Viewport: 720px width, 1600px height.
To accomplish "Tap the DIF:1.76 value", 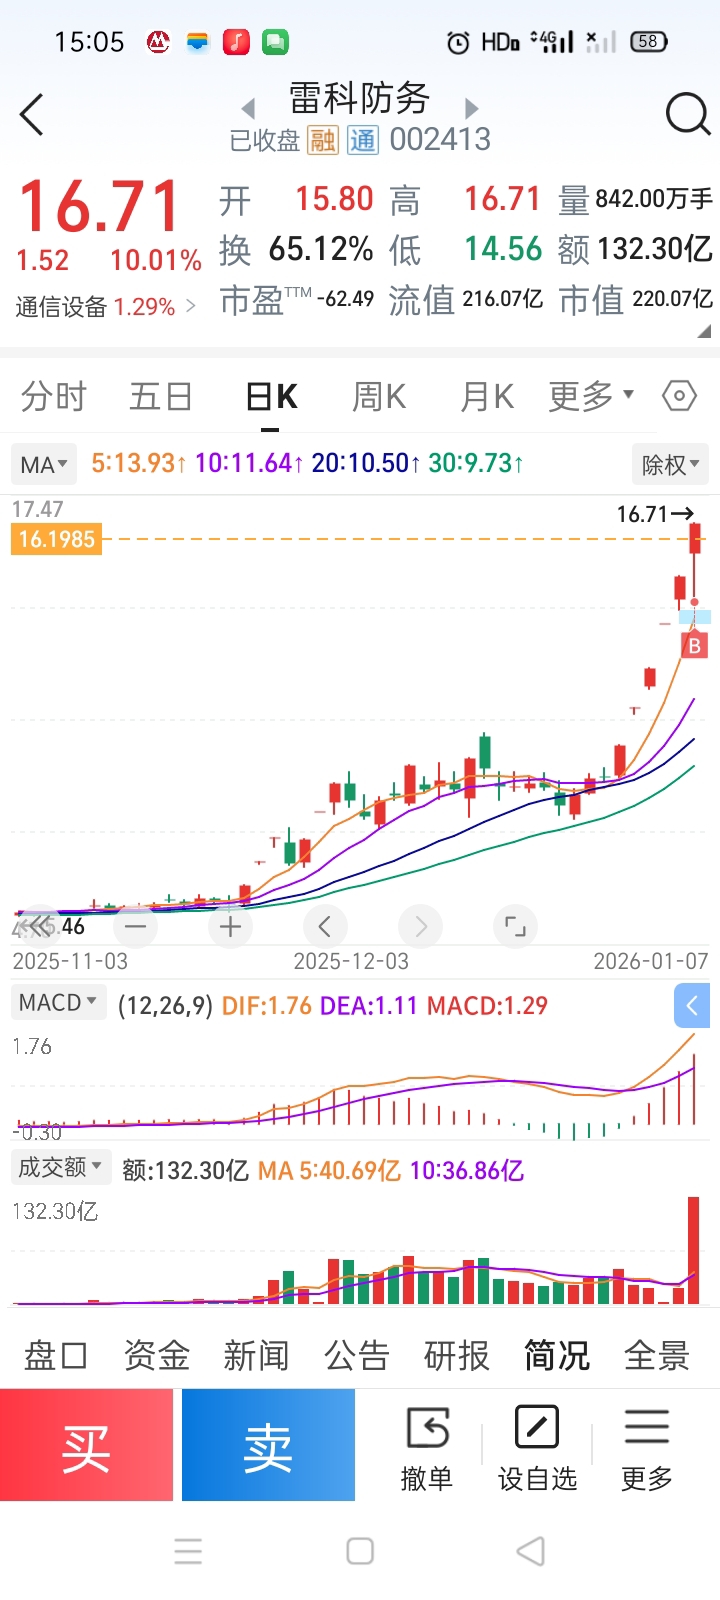I will click(267, 1005).
